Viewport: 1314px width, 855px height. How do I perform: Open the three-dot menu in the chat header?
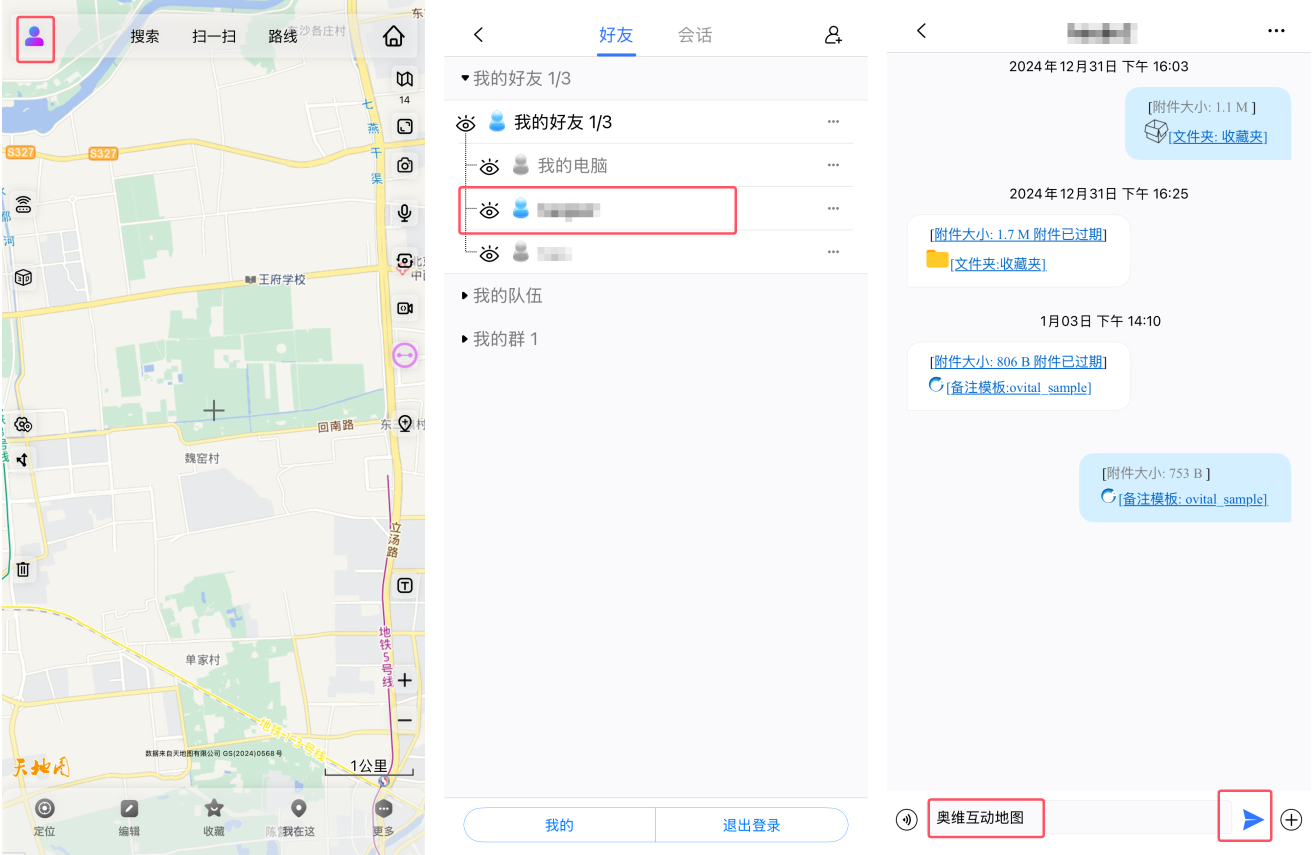pyautogui.click(x=1276, y=30)
